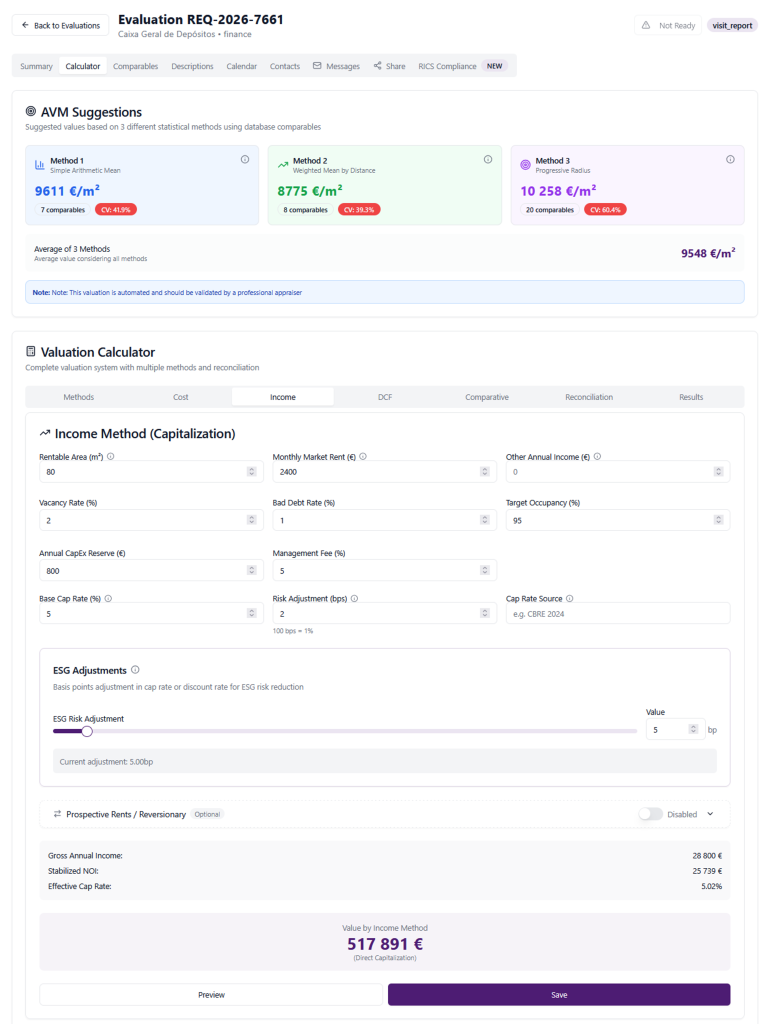Click the Cap Rate Source input field
The width and height of the screenshot is (776, 1024).
(x=618, y=613)
